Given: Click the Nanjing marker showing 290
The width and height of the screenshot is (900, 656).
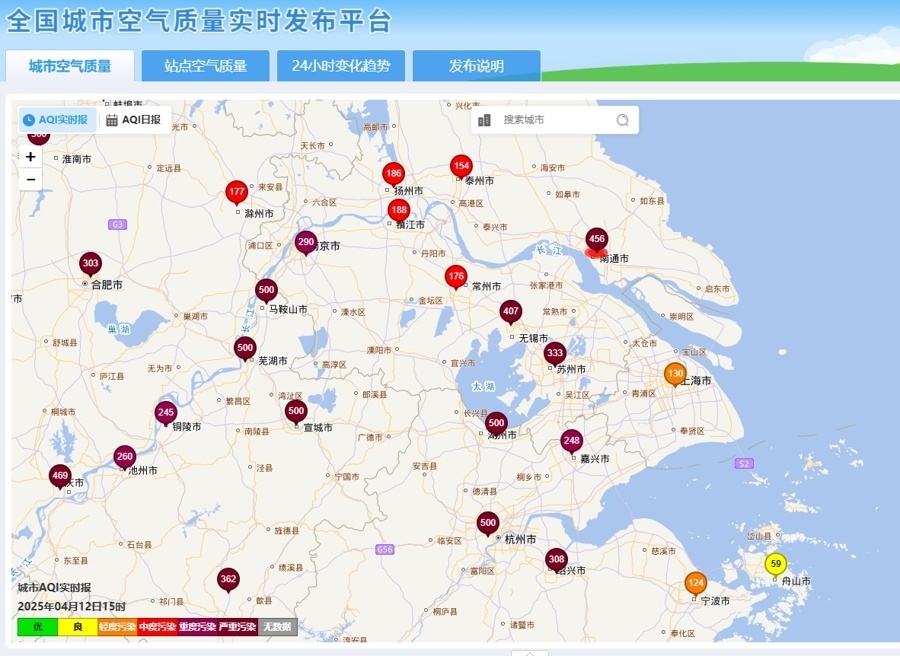Looking at the screenshot, I should tap(304, 241).
